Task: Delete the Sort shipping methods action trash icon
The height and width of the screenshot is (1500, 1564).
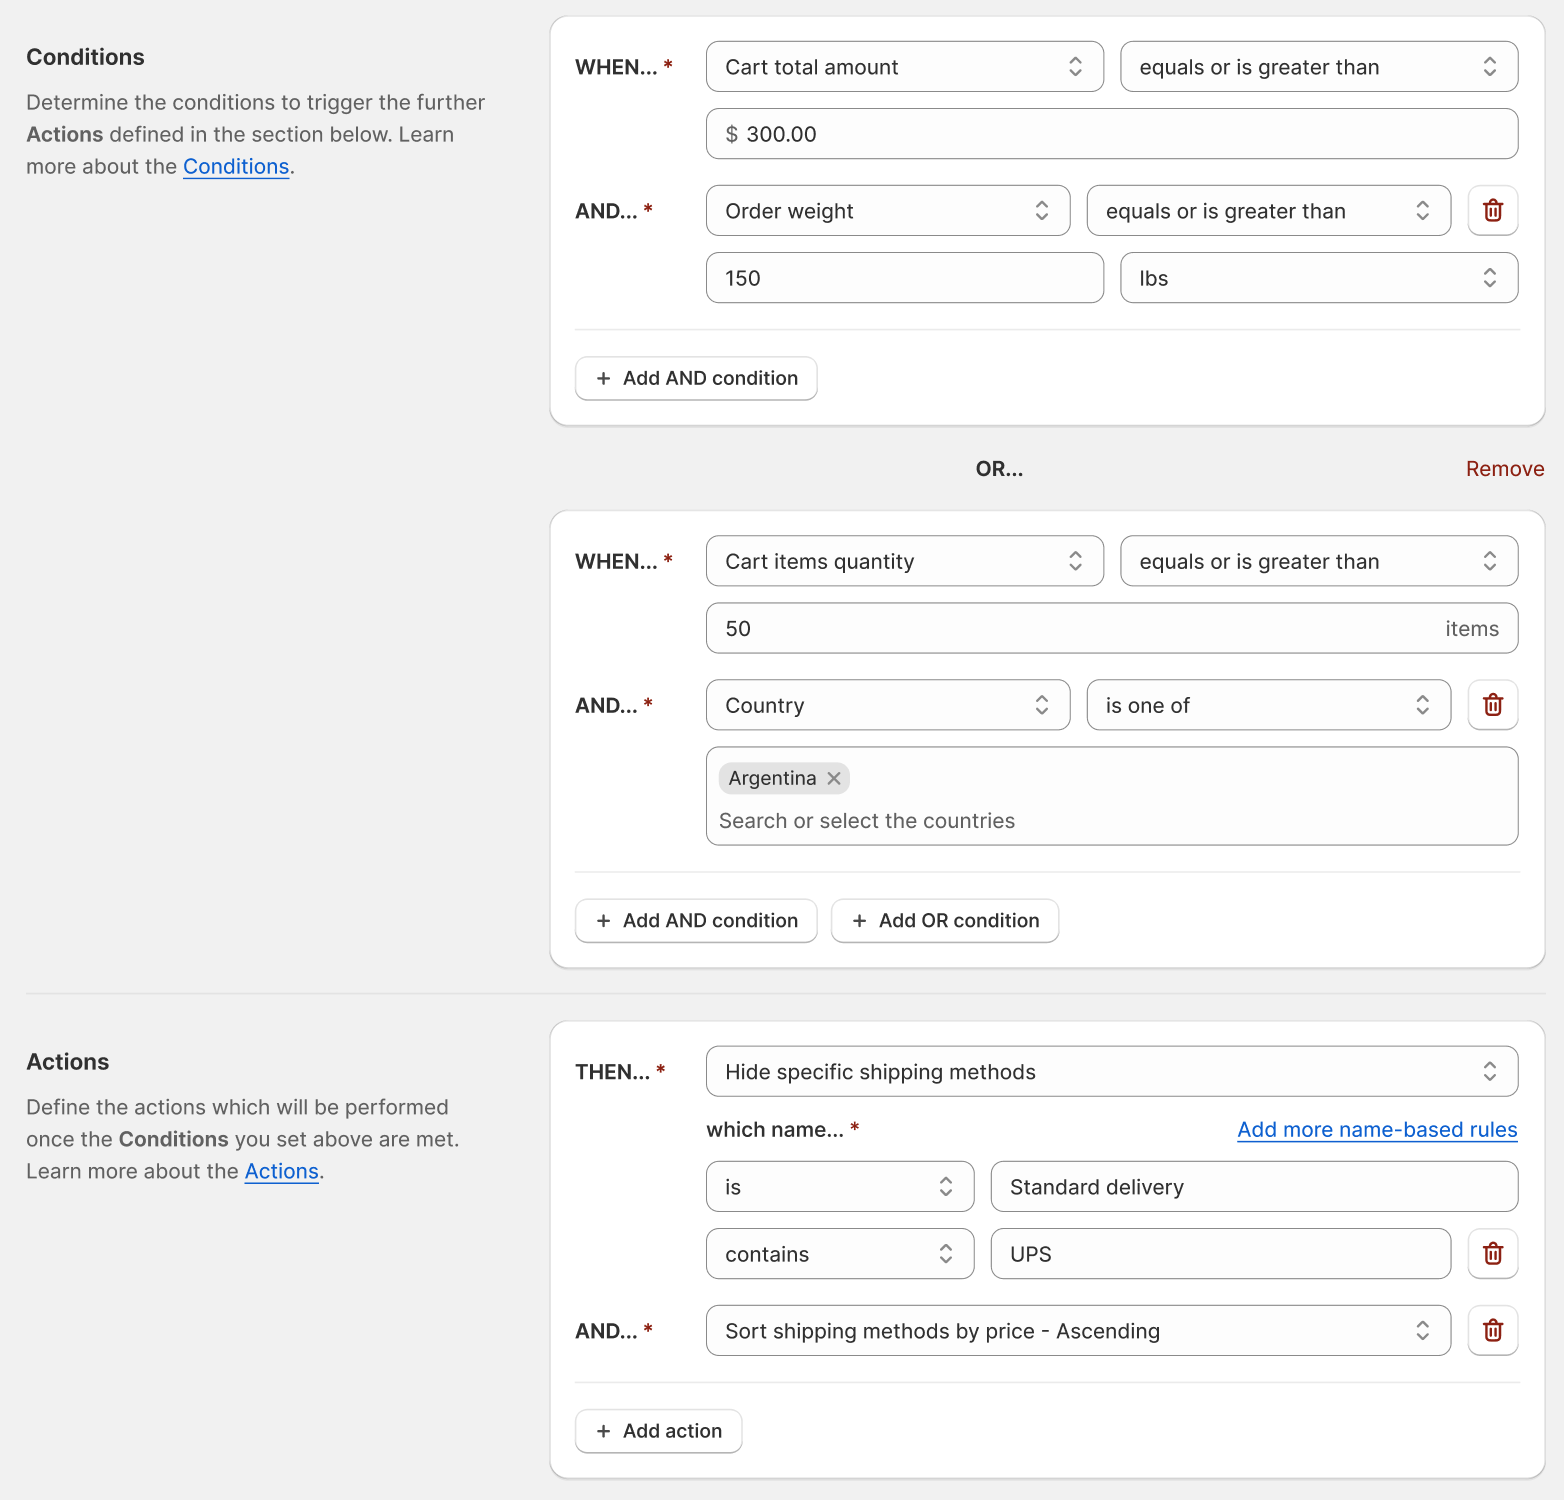Action: click(x=1493, y=1331)
